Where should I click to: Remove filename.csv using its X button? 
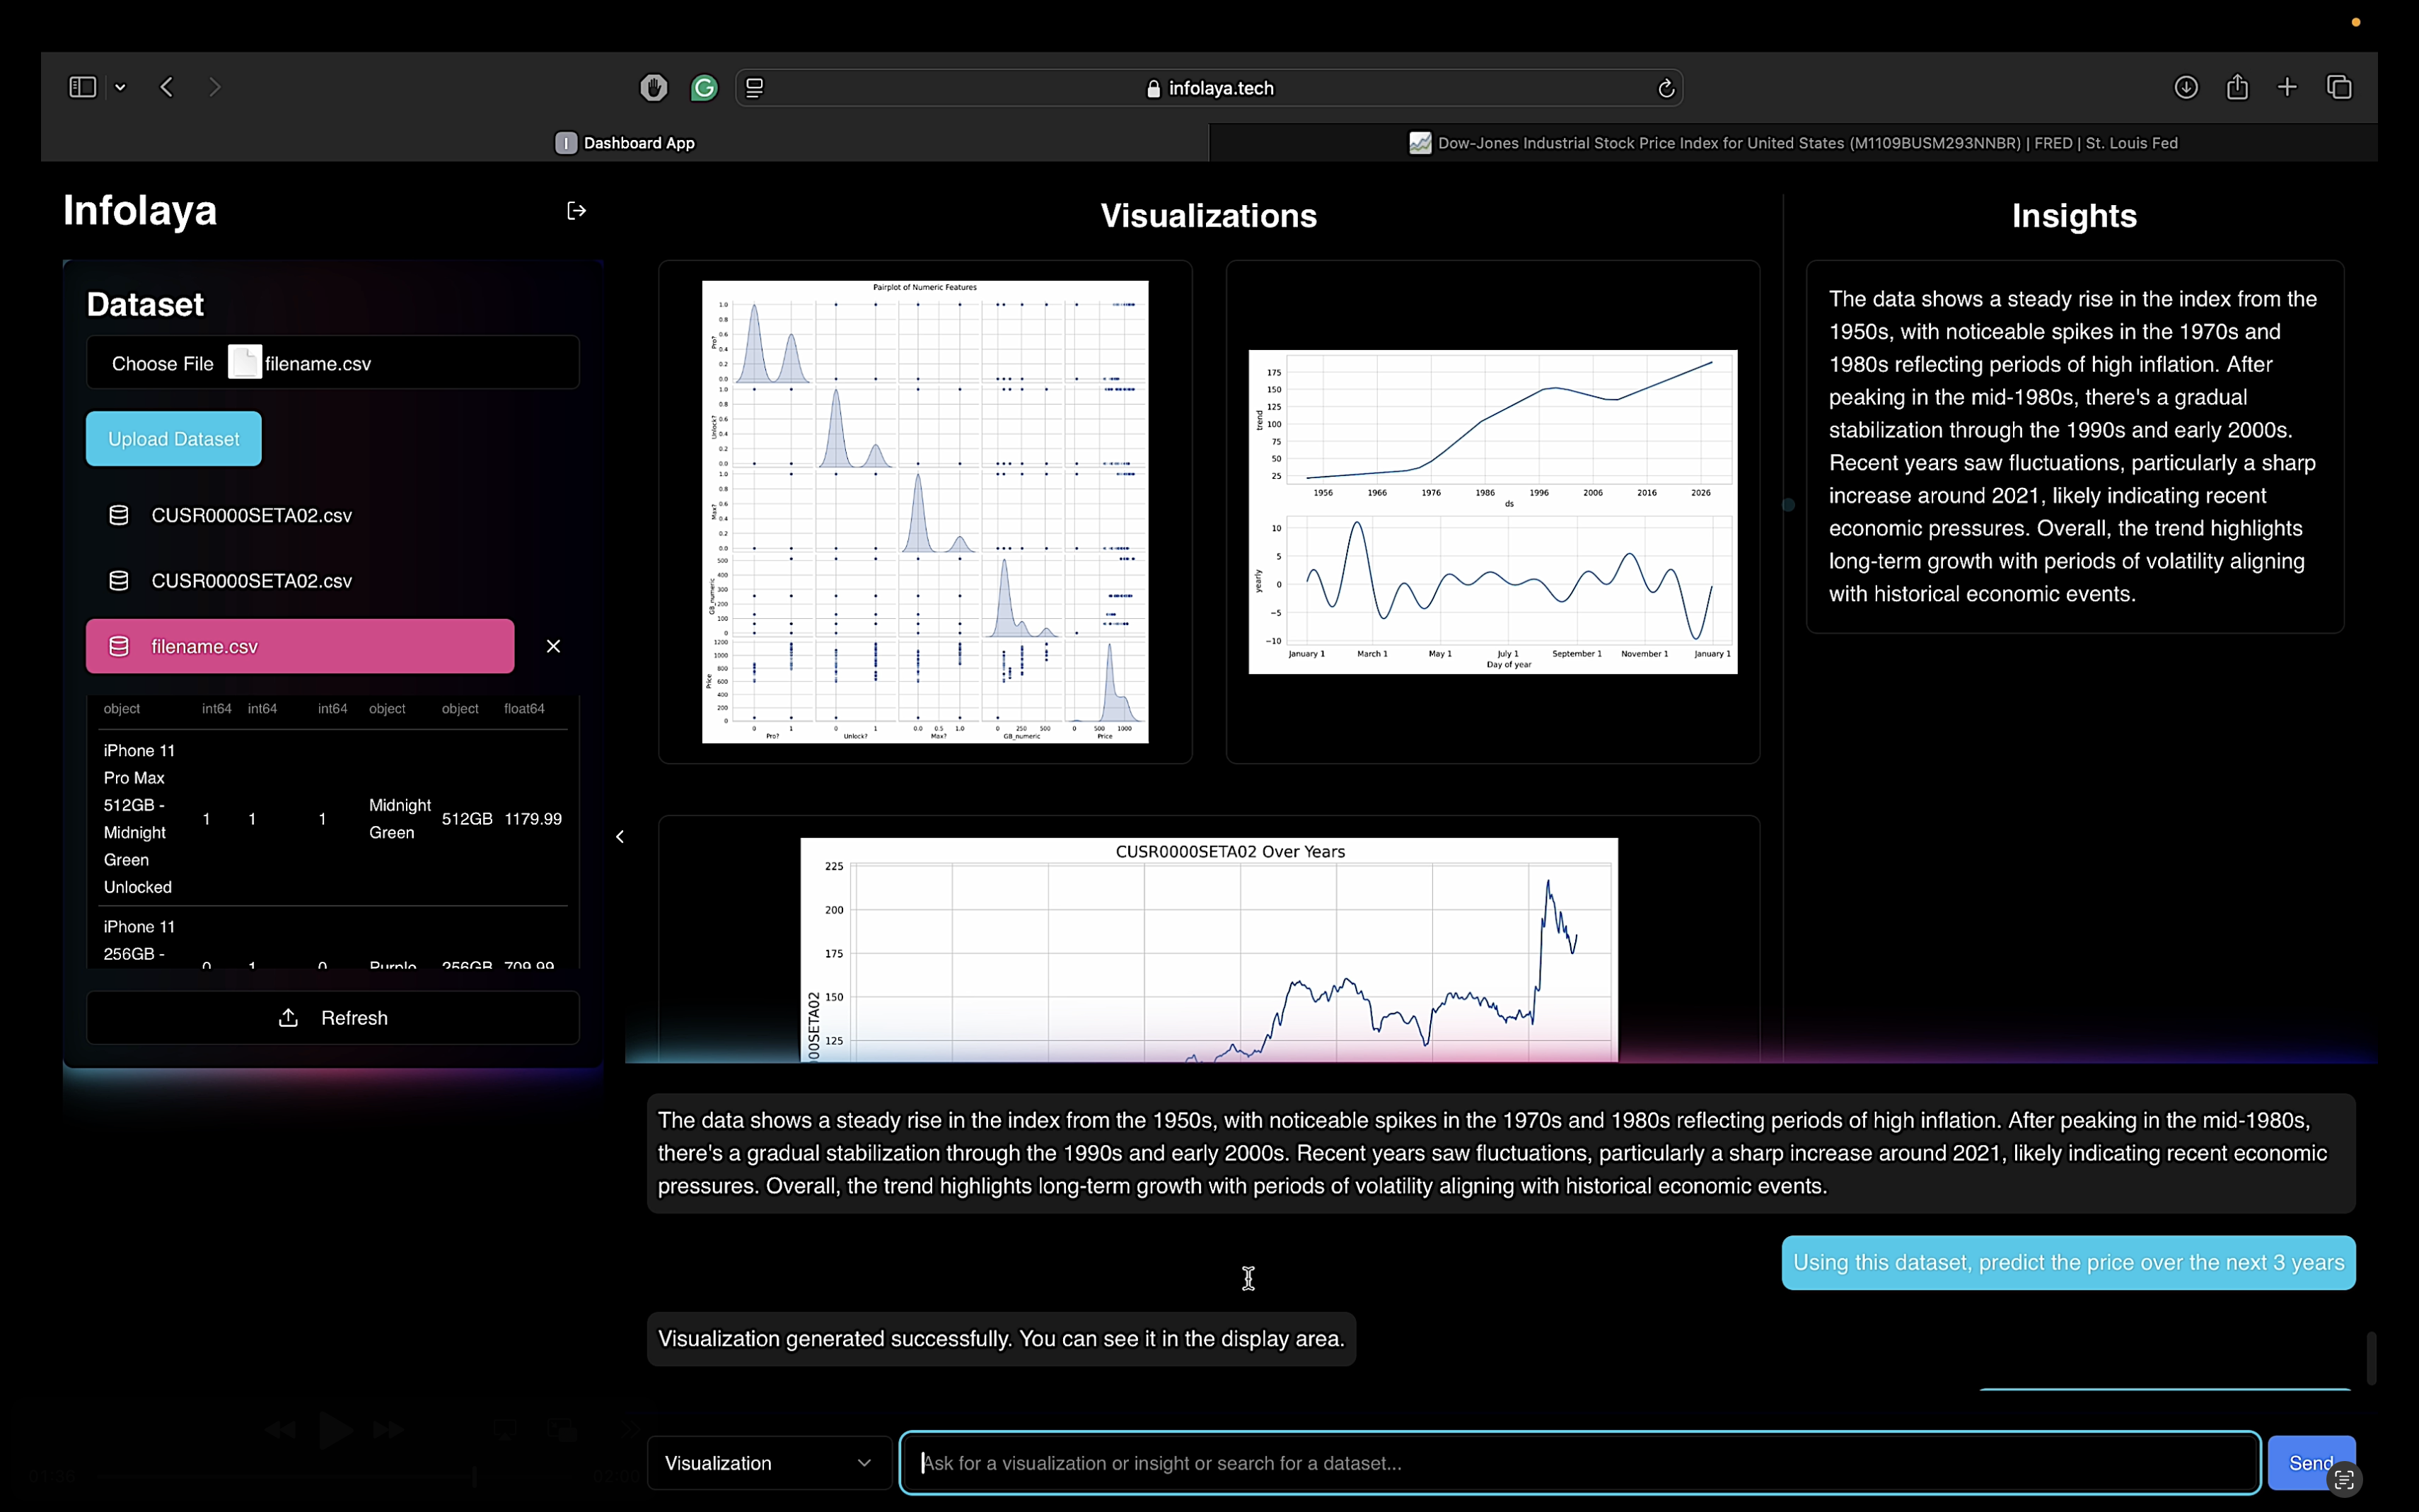tap(553, 645)
